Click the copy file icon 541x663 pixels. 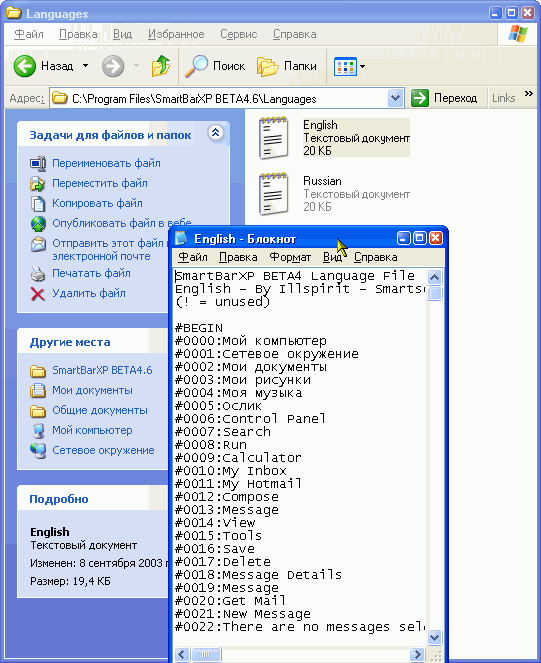[x=38, y=203]
